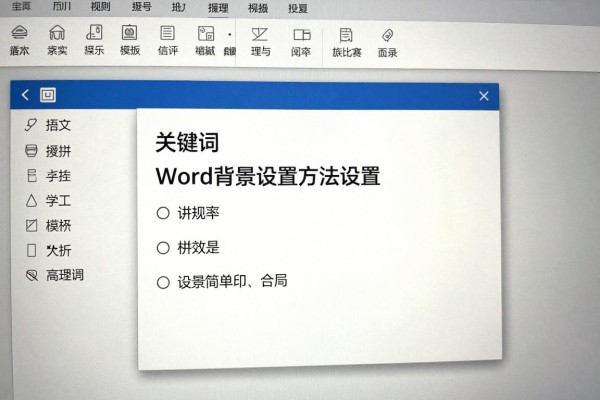Select 捂文 in the dialog sidebar
Viewport: 600px width, 400px height.
click(x=48, y=125)
